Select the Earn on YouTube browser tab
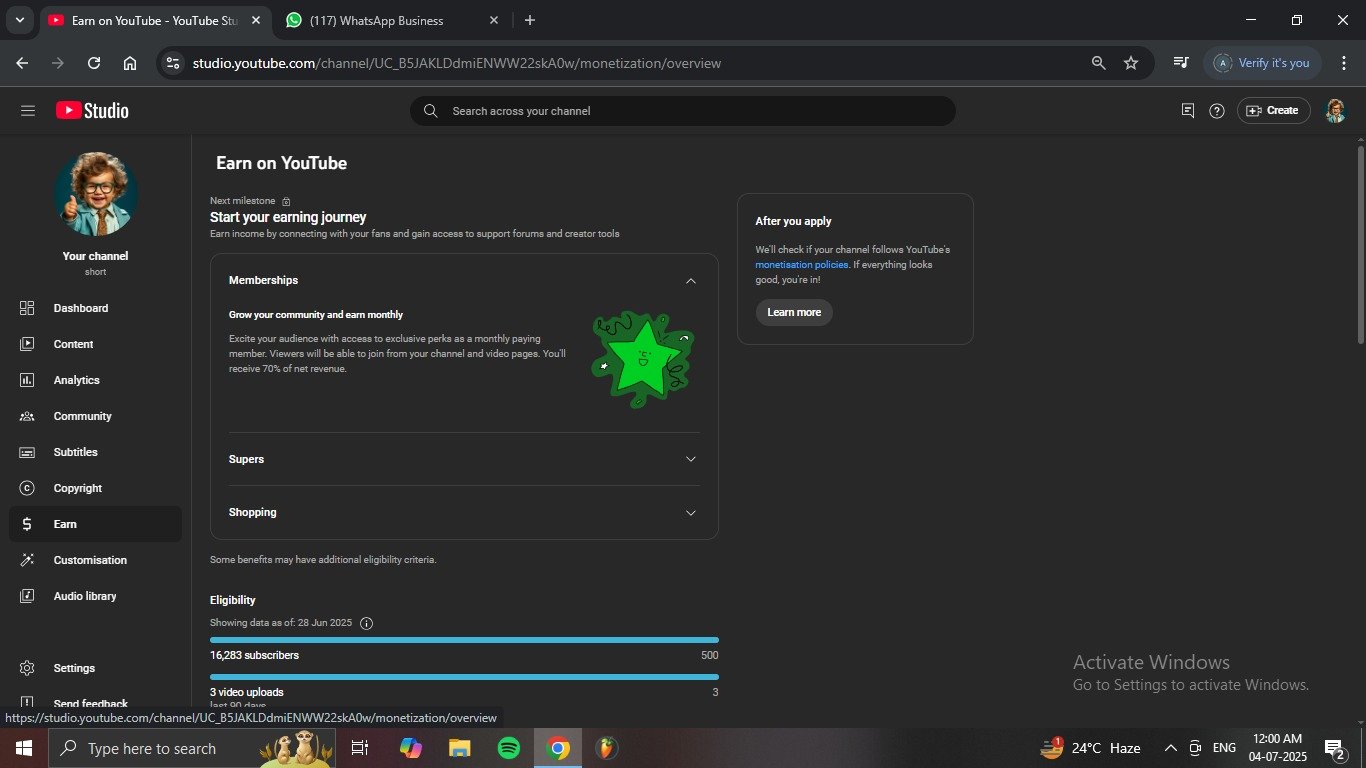The width and height of the screenshot is (1366, 768). click(155, 20)
